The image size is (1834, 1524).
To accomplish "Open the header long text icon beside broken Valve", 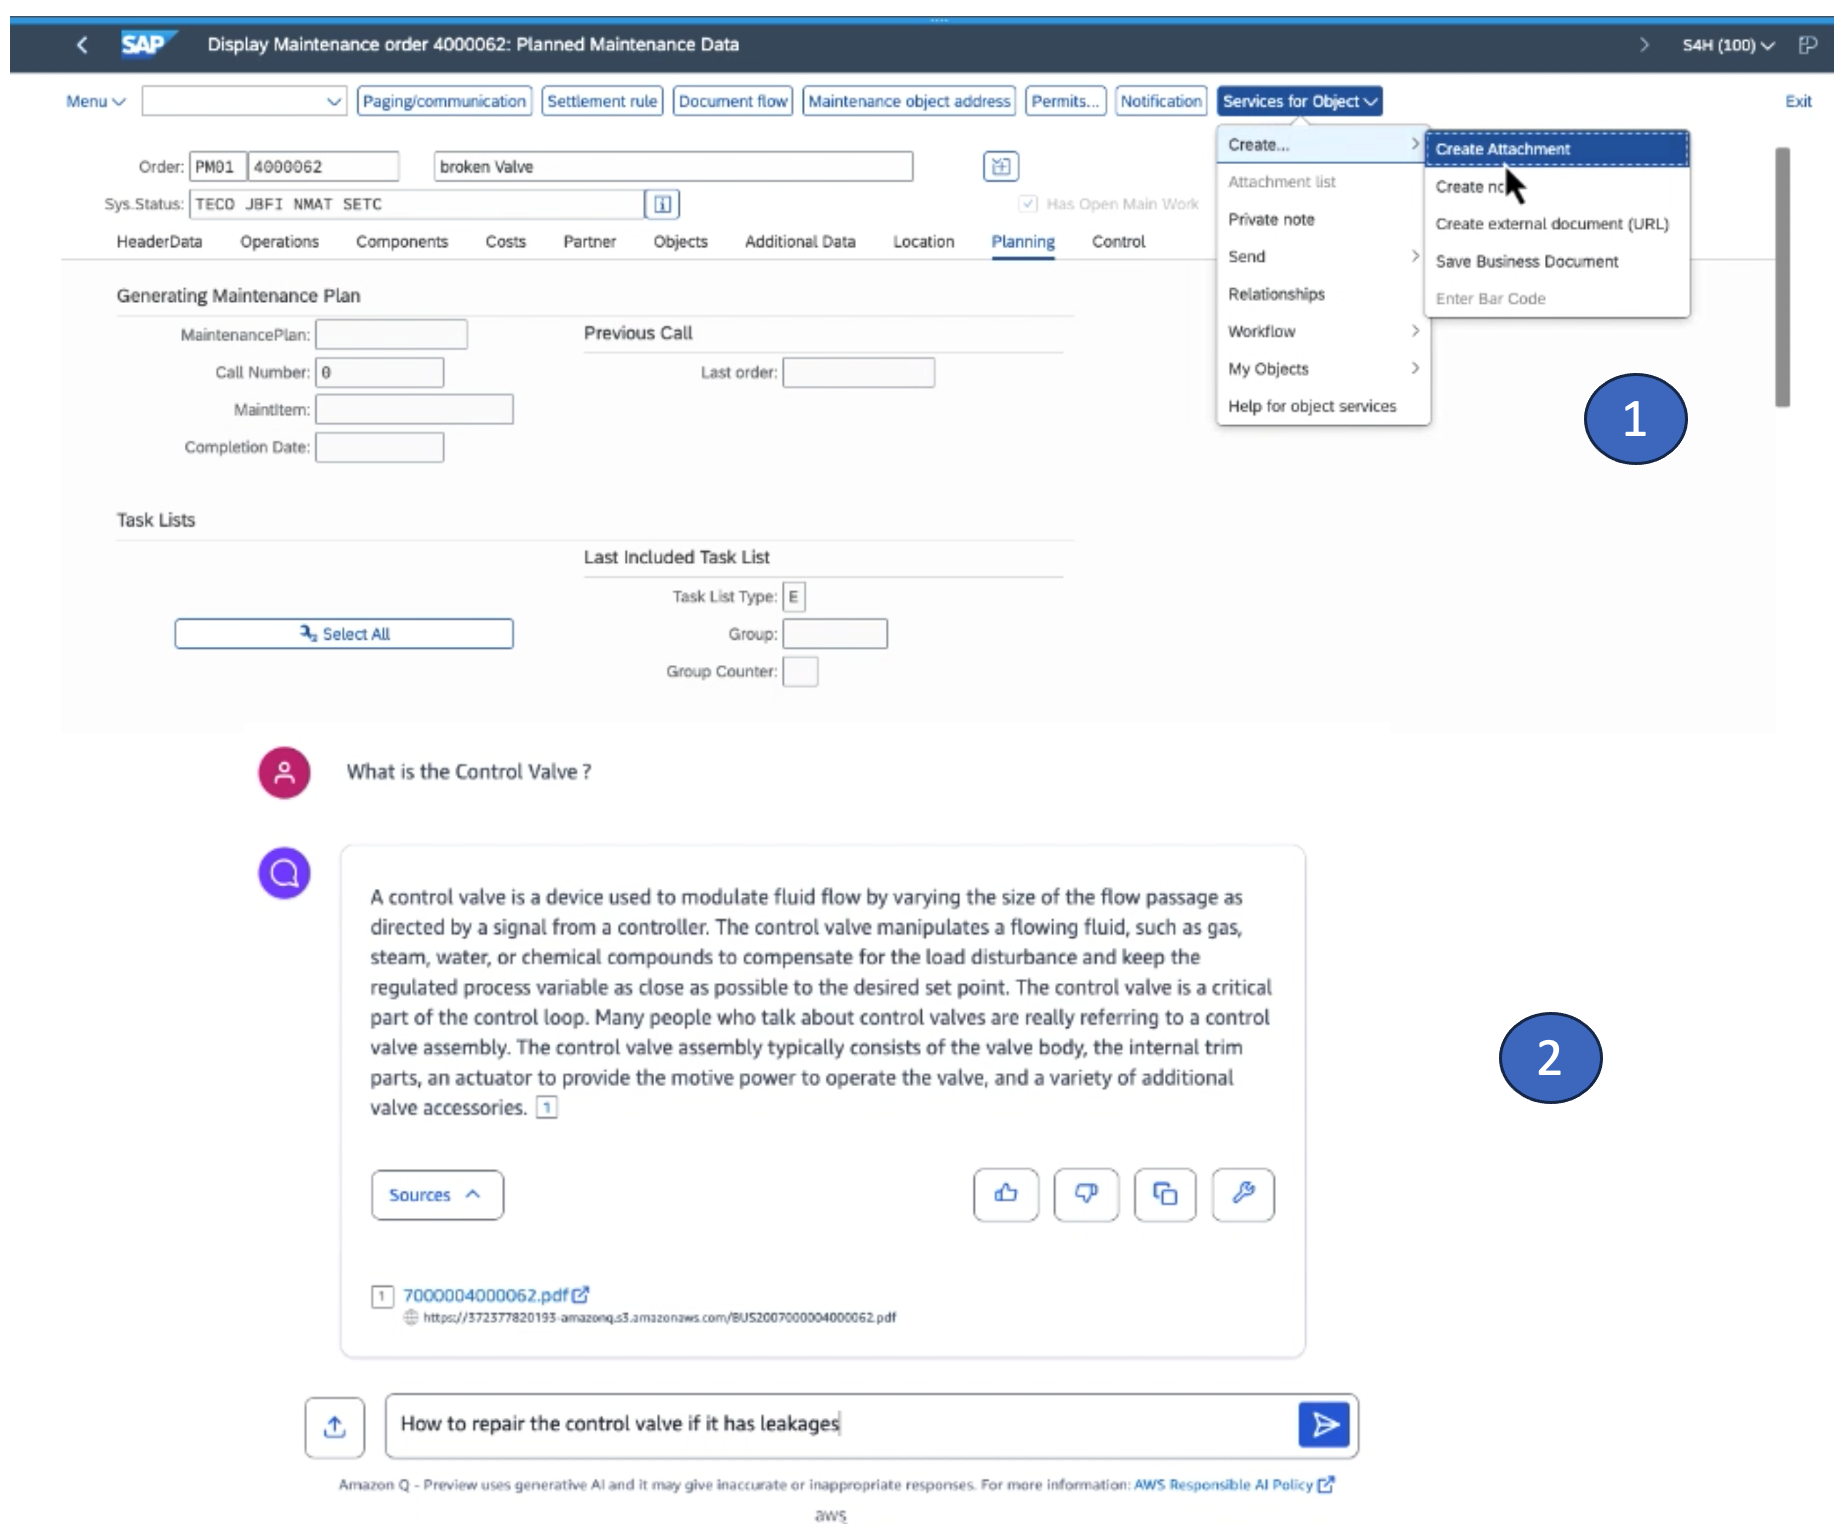I will point(1000,166).
